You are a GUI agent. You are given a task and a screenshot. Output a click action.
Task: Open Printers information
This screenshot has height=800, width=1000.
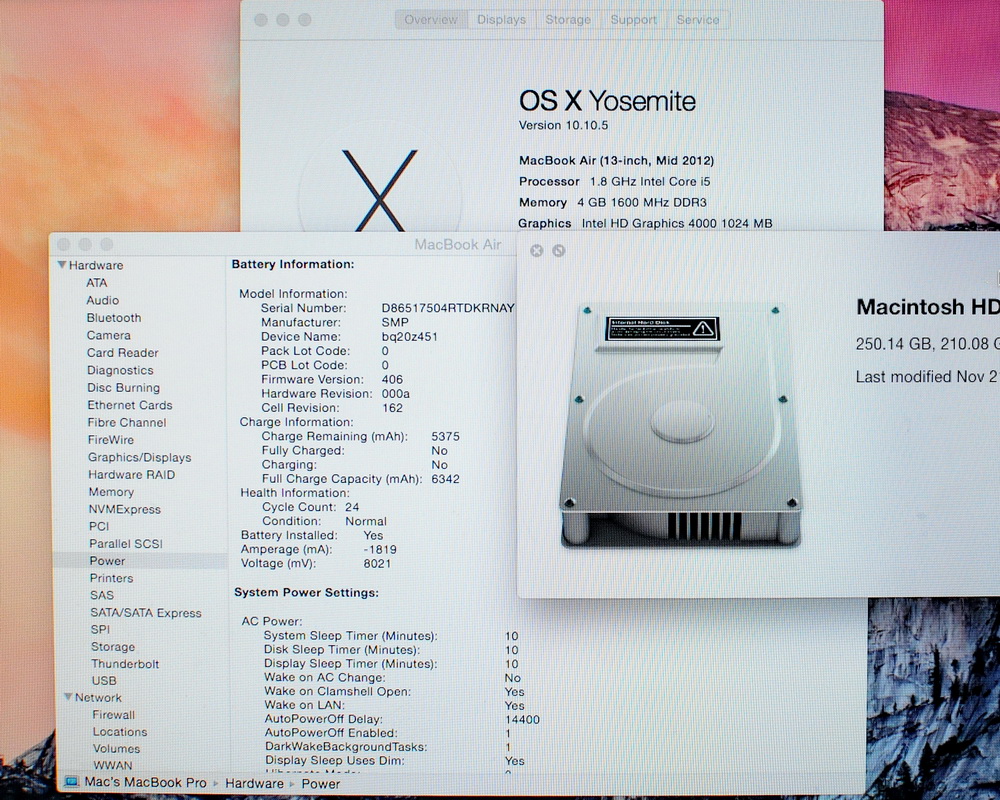pos(112,578)
